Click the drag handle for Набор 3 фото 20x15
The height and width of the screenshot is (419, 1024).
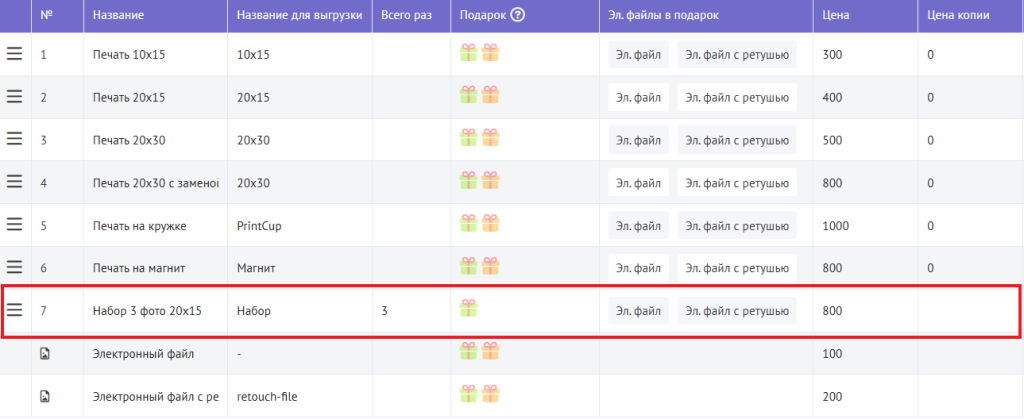pyautogui.click(x=15, y=311)
